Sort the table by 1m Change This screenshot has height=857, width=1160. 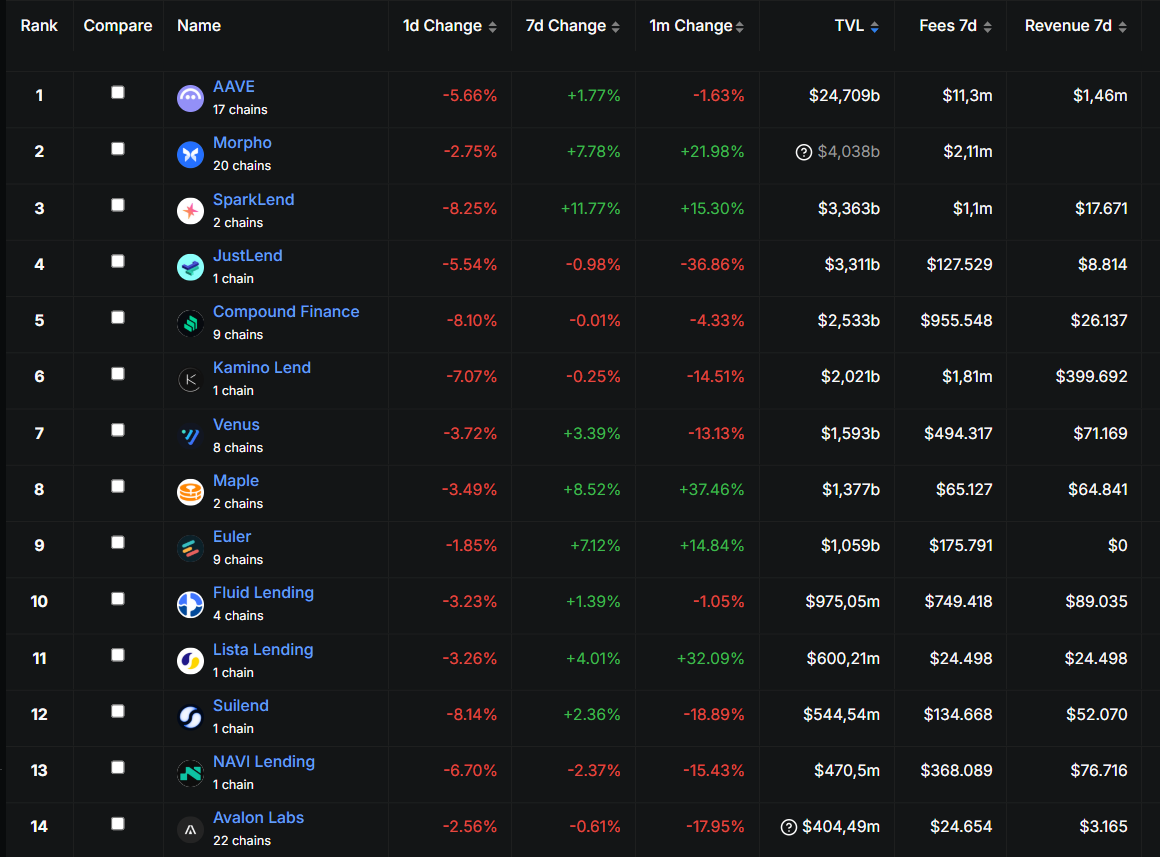[x=697, y=26]
